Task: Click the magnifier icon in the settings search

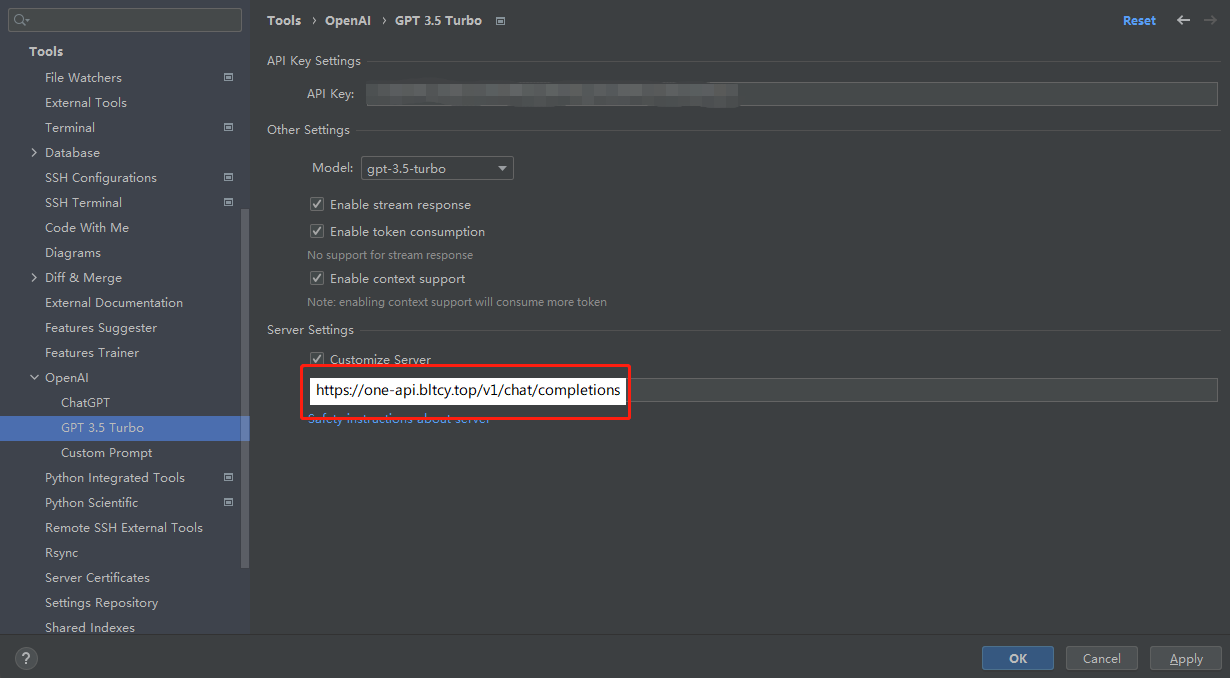Action: pos(21,20)
